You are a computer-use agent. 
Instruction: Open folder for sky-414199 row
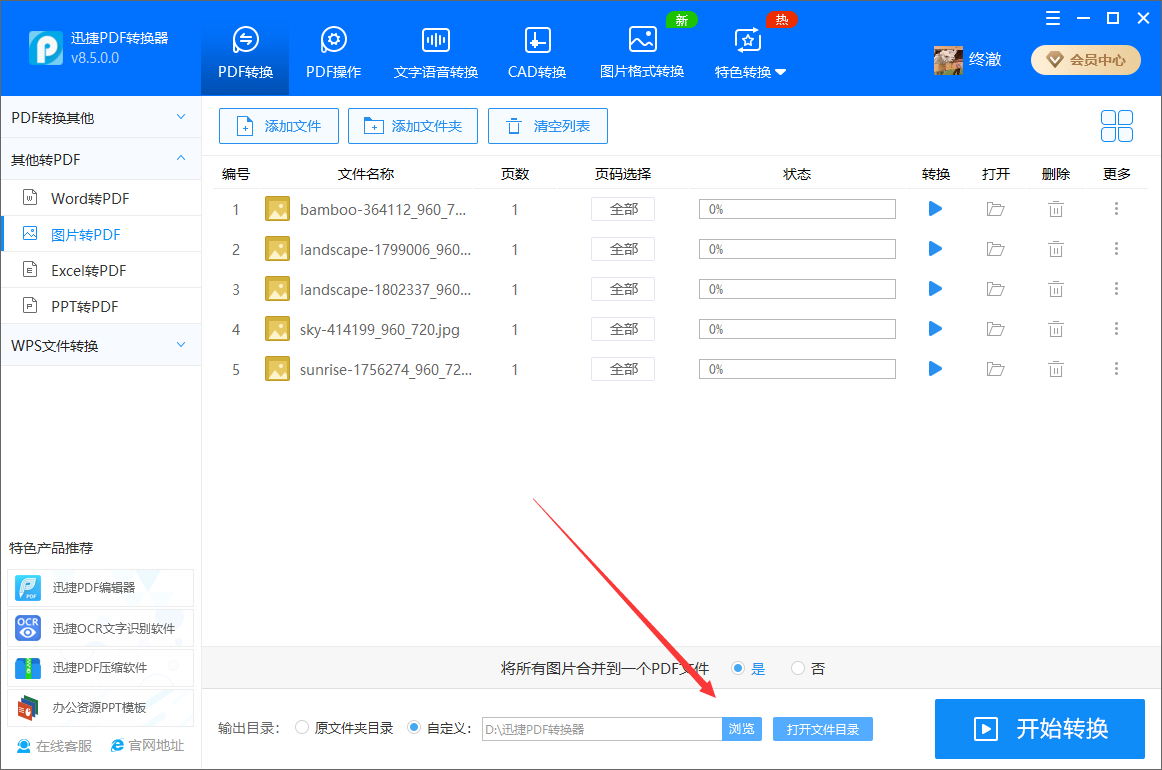pos(995,330)
